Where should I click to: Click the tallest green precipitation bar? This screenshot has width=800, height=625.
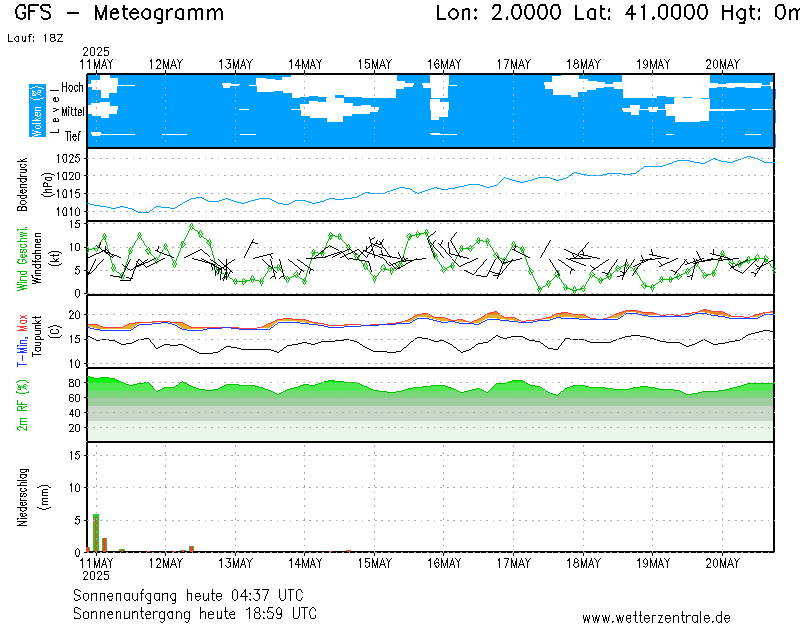[96, 533]
